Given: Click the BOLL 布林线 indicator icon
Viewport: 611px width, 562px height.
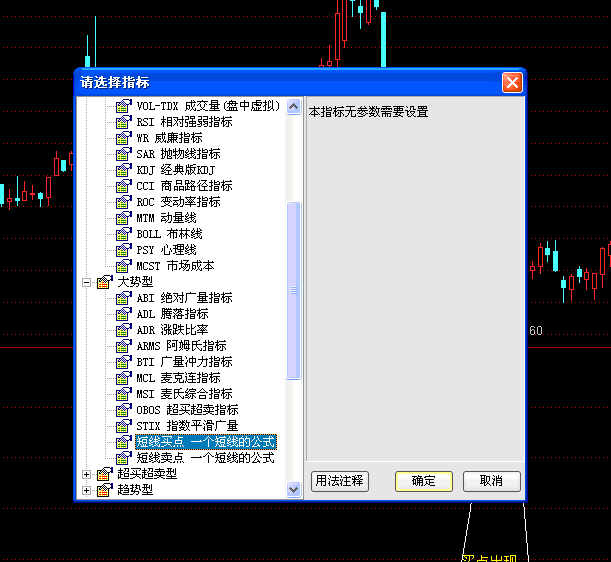Looking at the screenshot, I should point(124,234).
